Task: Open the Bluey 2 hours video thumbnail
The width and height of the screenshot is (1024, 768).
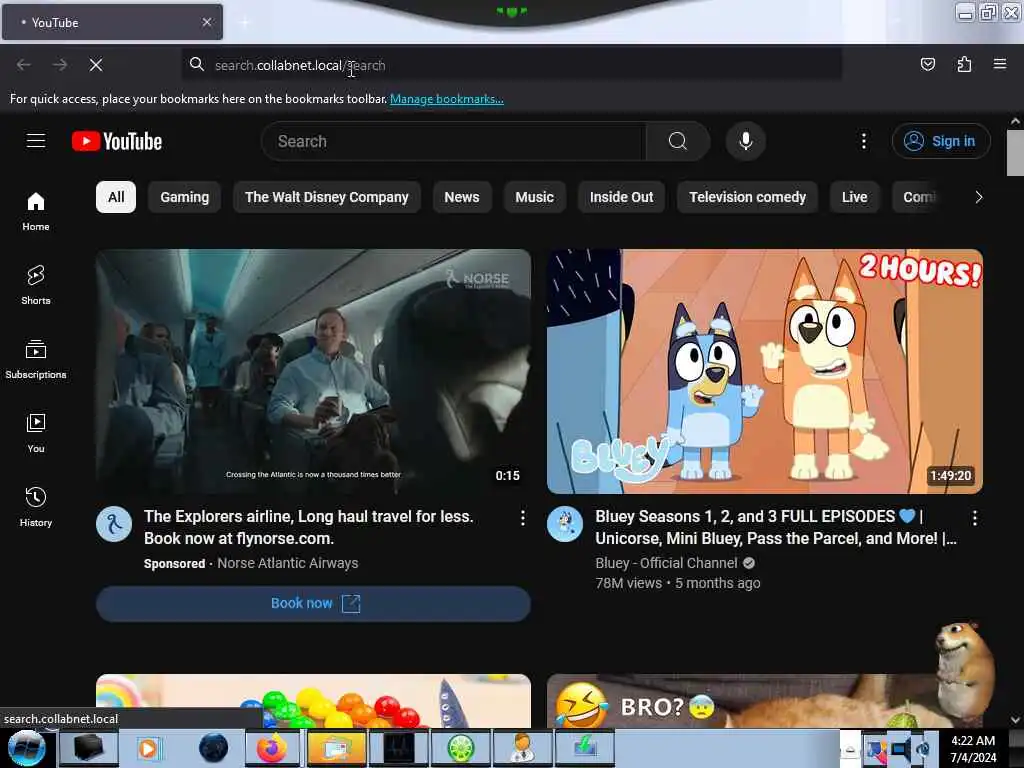Action: pyautogui.click(x=765, y=371)
